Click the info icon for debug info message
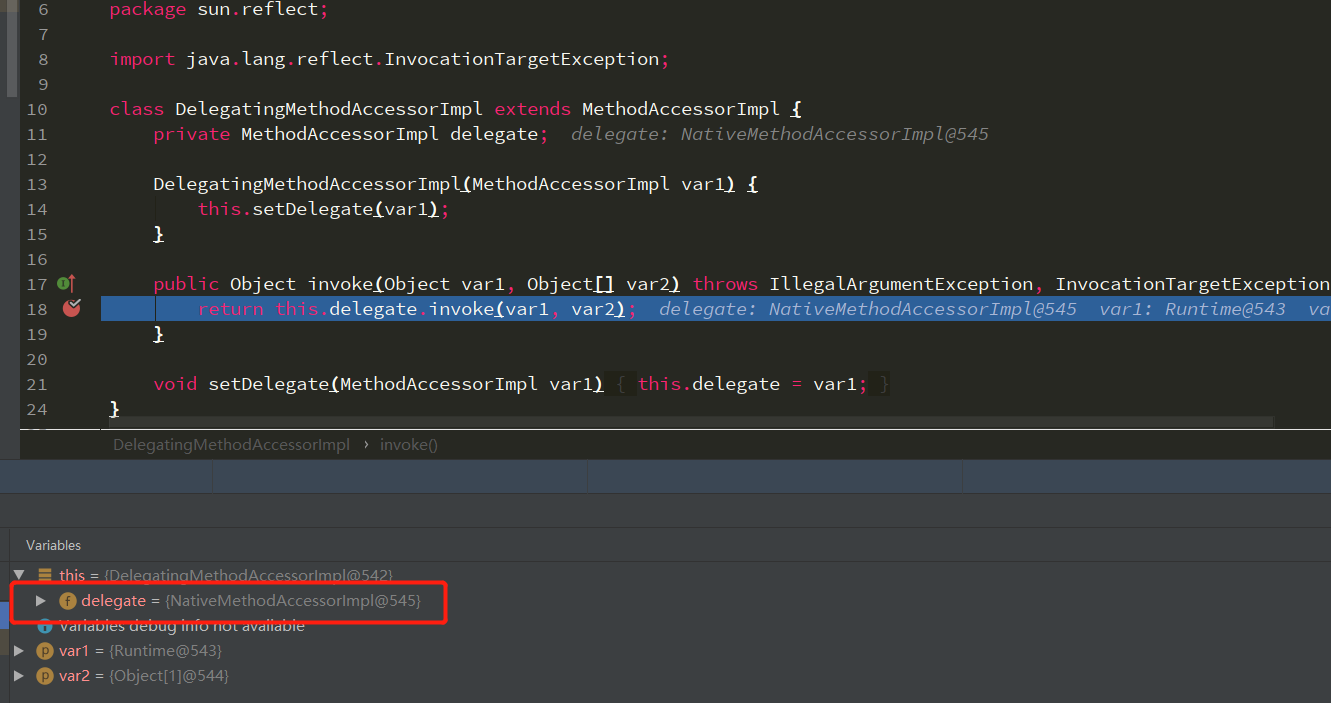 point(45,626)
